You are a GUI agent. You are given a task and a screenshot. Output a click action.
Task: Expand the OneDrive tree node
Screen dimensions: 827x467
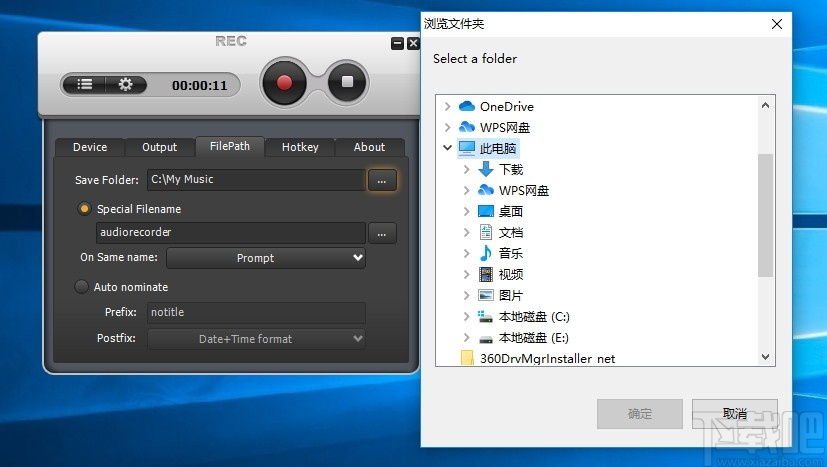447,107
